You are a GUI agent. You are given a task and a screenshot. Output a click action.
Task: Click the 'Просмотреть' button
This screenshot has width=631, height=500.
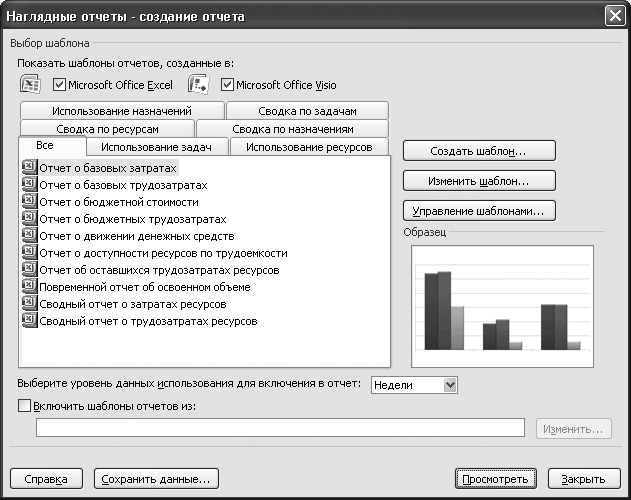coord(495,478)
